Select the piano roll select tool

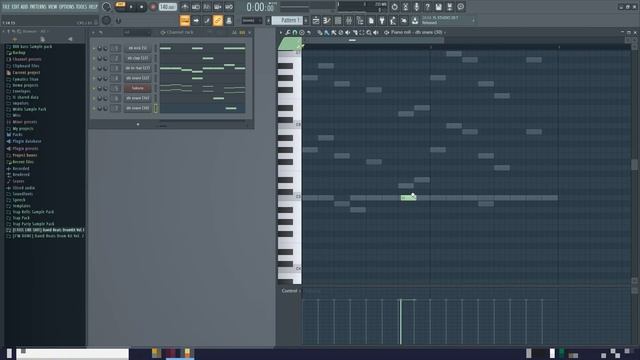pos(362,32)
